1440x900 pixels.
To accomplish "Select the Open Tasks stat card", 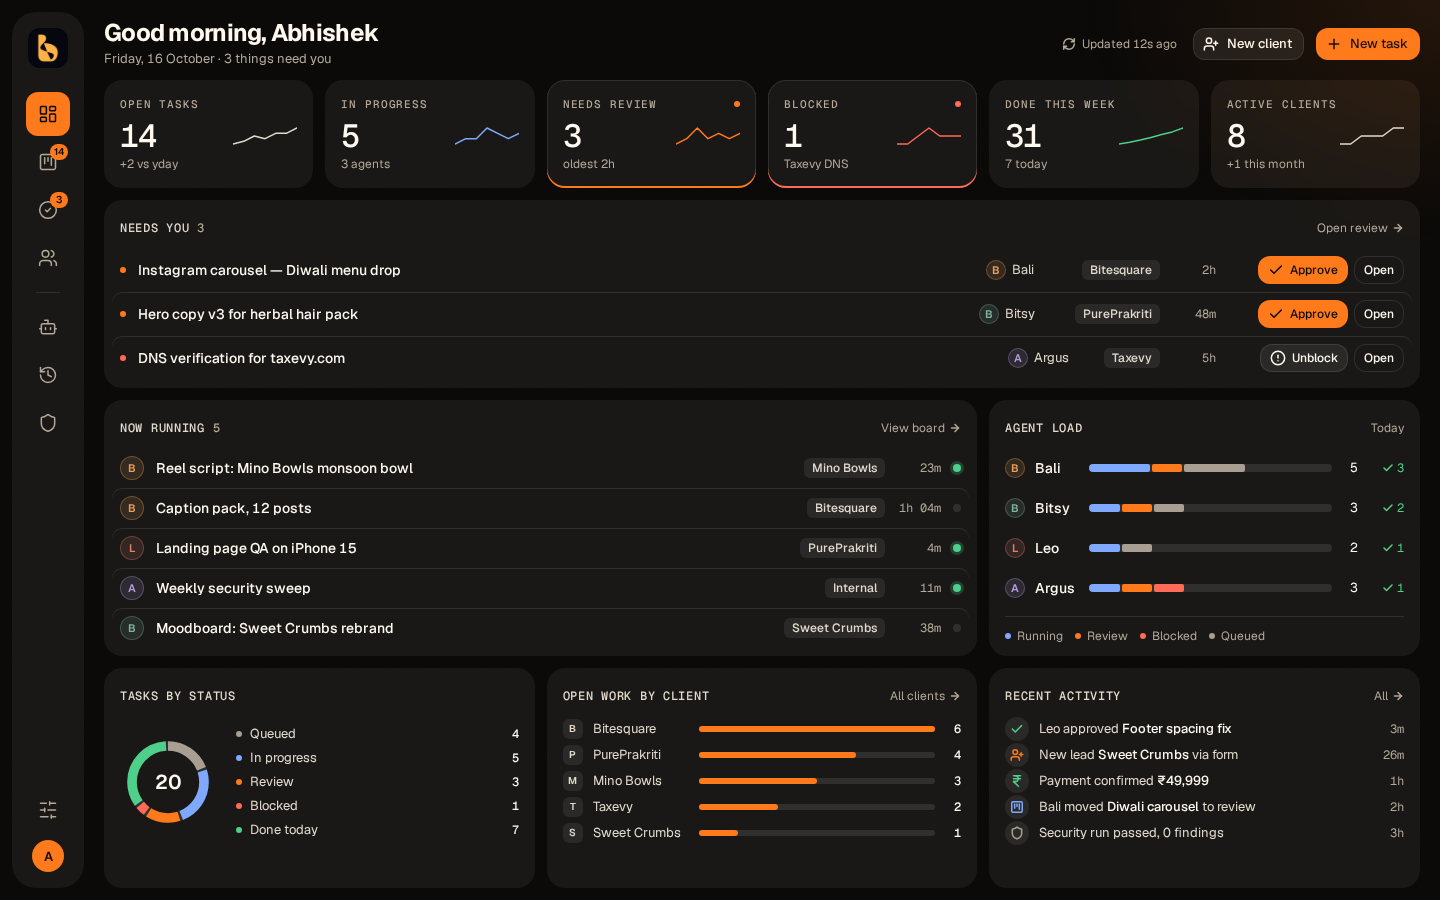I will [208, 134].
